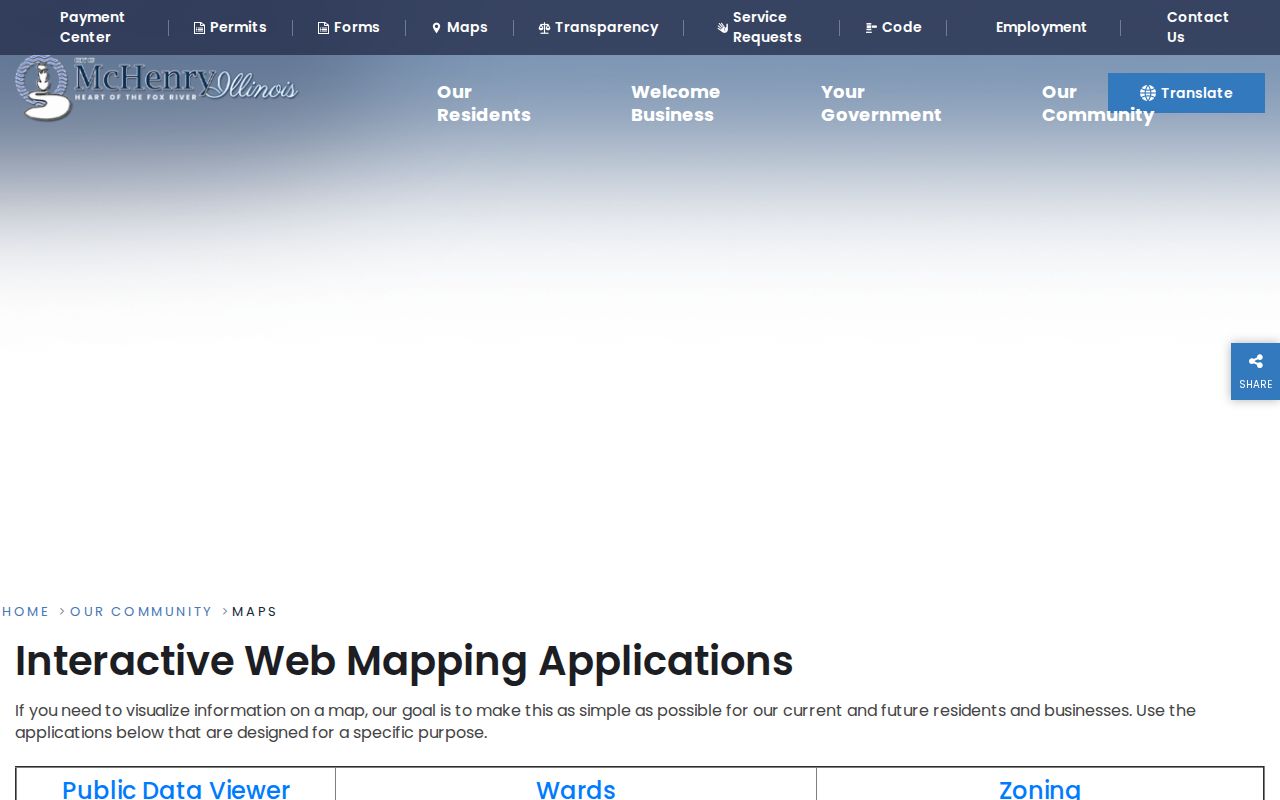Click the MAPS breadcrumb text

point(255,611)
